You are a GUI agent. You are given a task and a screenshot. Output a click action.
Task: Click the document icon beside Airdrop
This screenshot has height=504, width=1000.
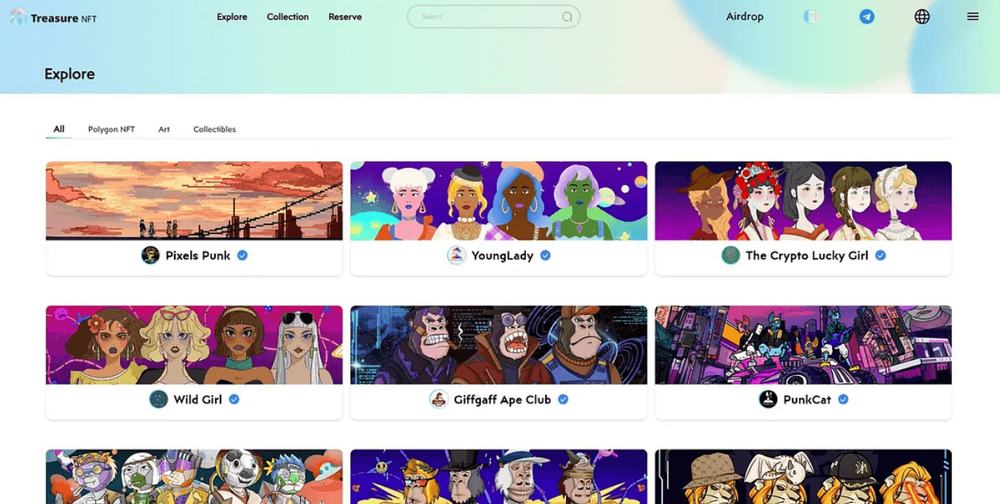(x=811, y=17)
